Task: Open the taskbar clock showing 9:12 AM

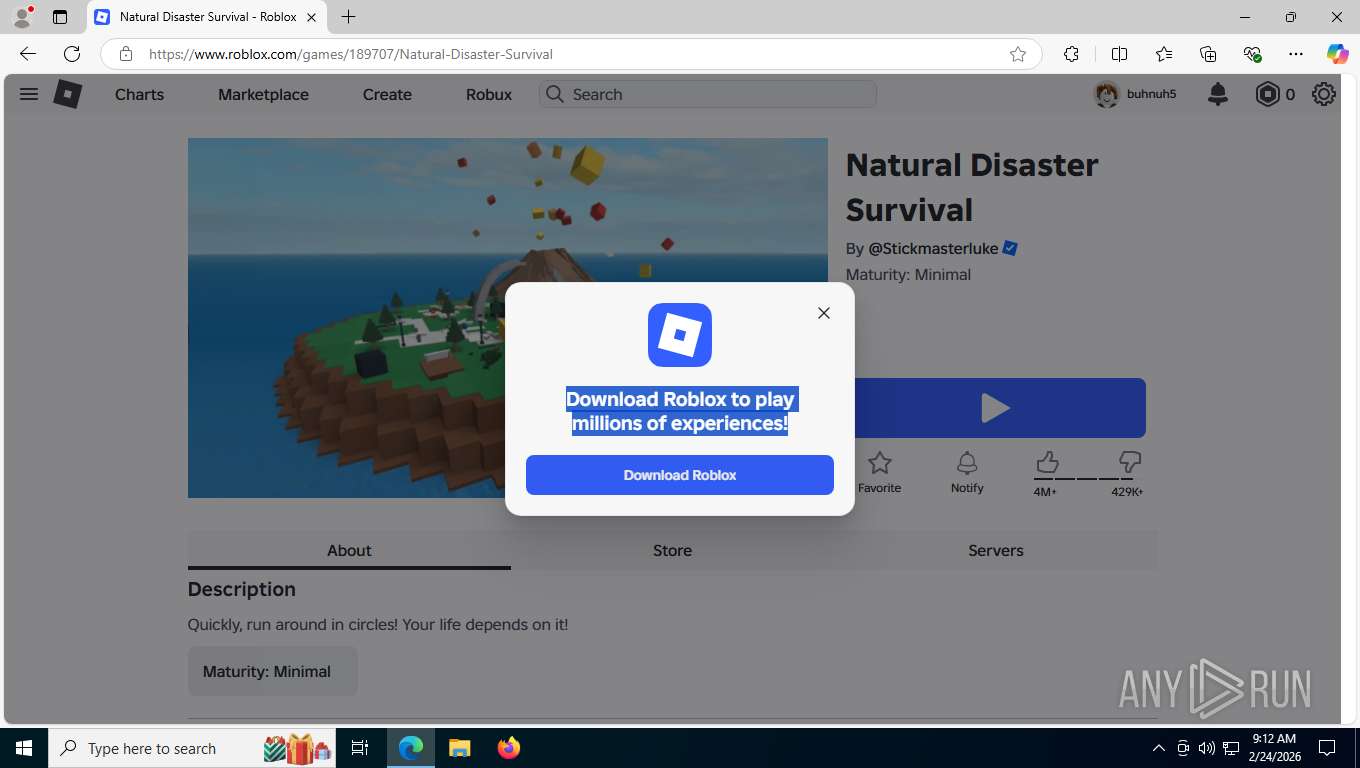Action: coord(1274,748)
